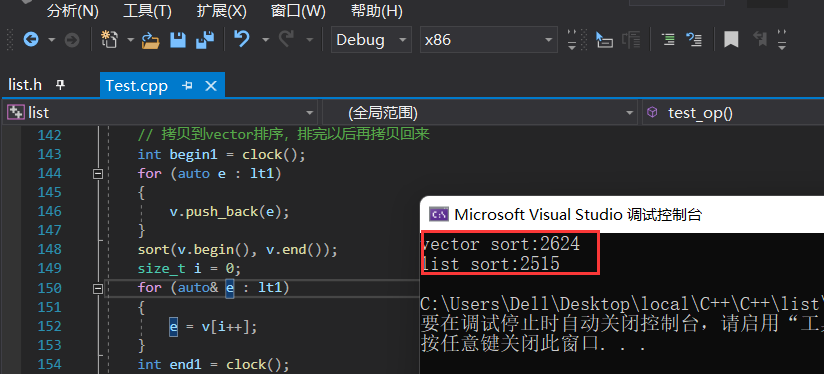
Task: Open toolbar overflow options after x86 dropdown
Action: (x=572, y=40)
